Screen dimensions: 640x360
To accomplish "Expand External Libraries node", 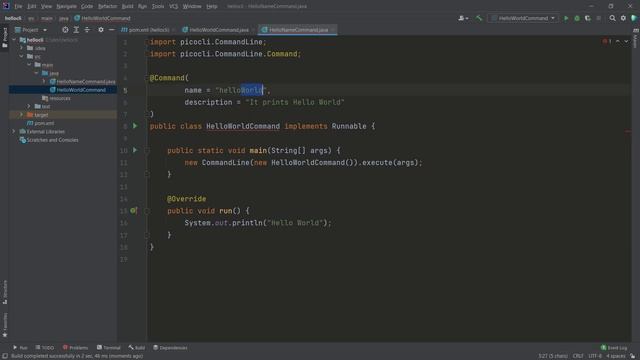I will [14, 131].
